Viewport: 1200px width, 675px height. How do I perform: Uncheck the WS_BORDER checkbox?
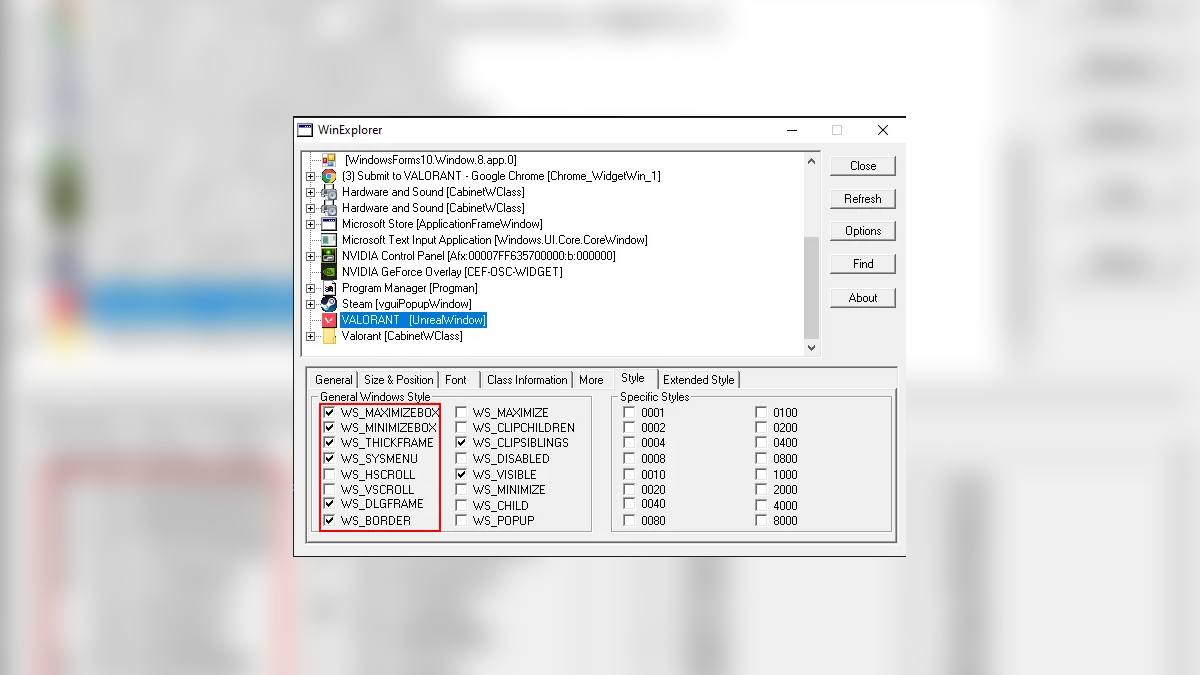(x=329, y=520)
